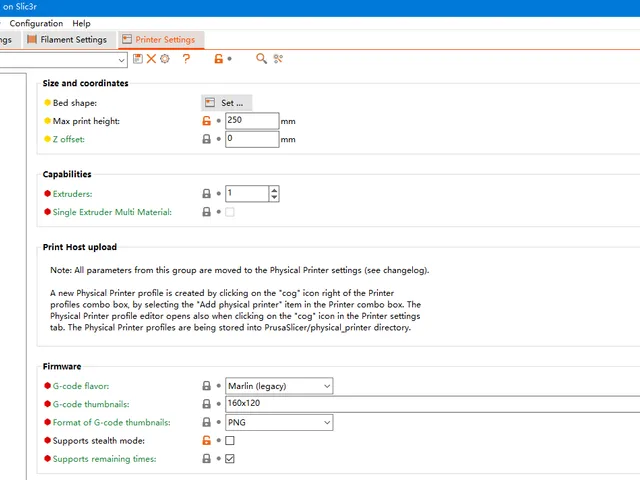The height and width of the screenshot is (480, 640).
Task: Click lock icon for G-code flavor
Action: tap(207, 386)
